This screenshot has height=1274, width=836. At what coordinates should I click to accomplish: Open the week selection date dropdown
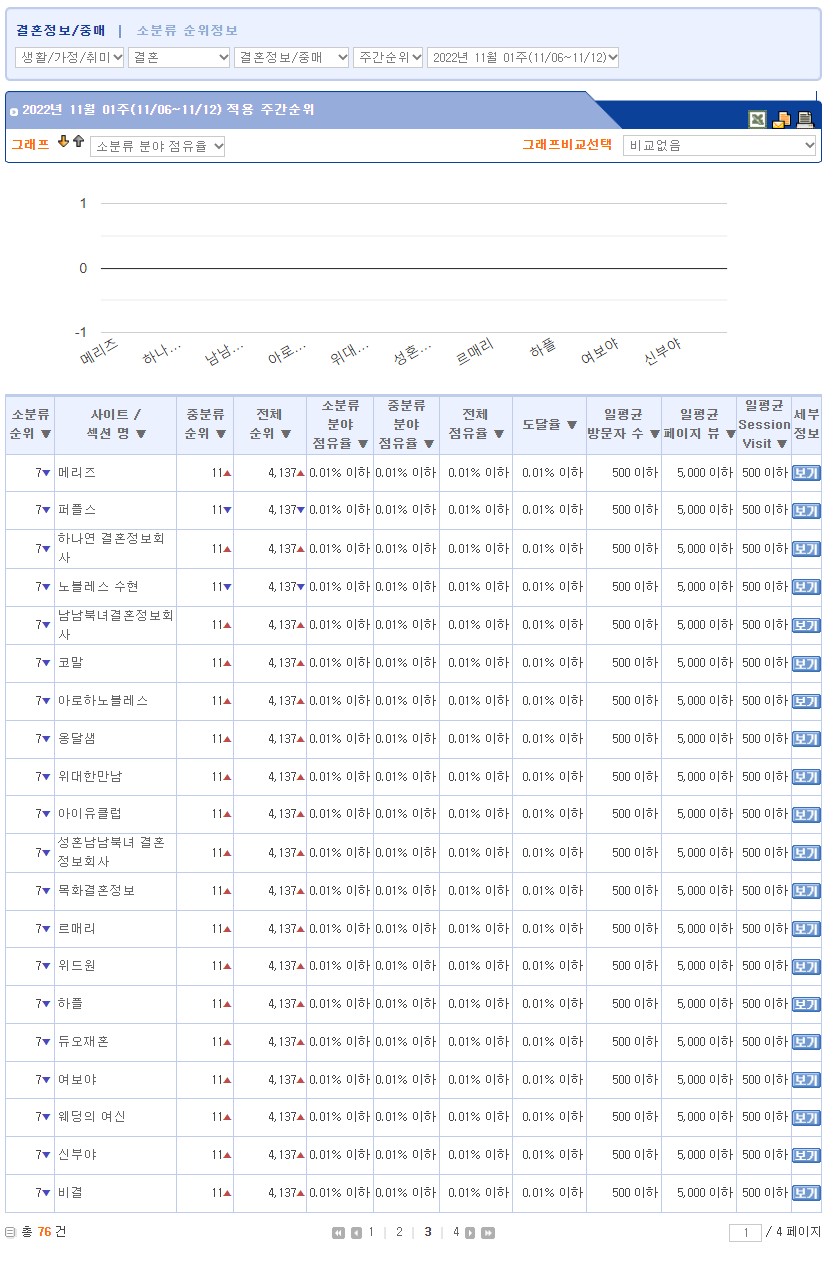click(523, 58)
